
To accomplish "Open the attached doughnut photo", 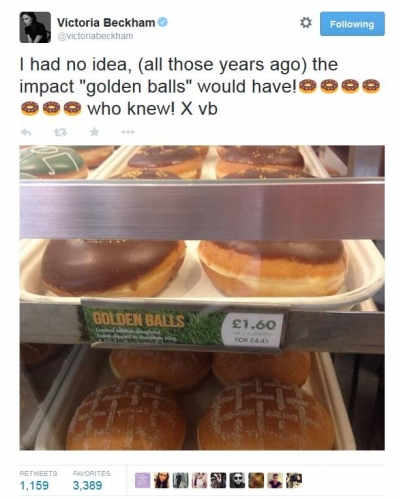I will click(x=202, y=298).
